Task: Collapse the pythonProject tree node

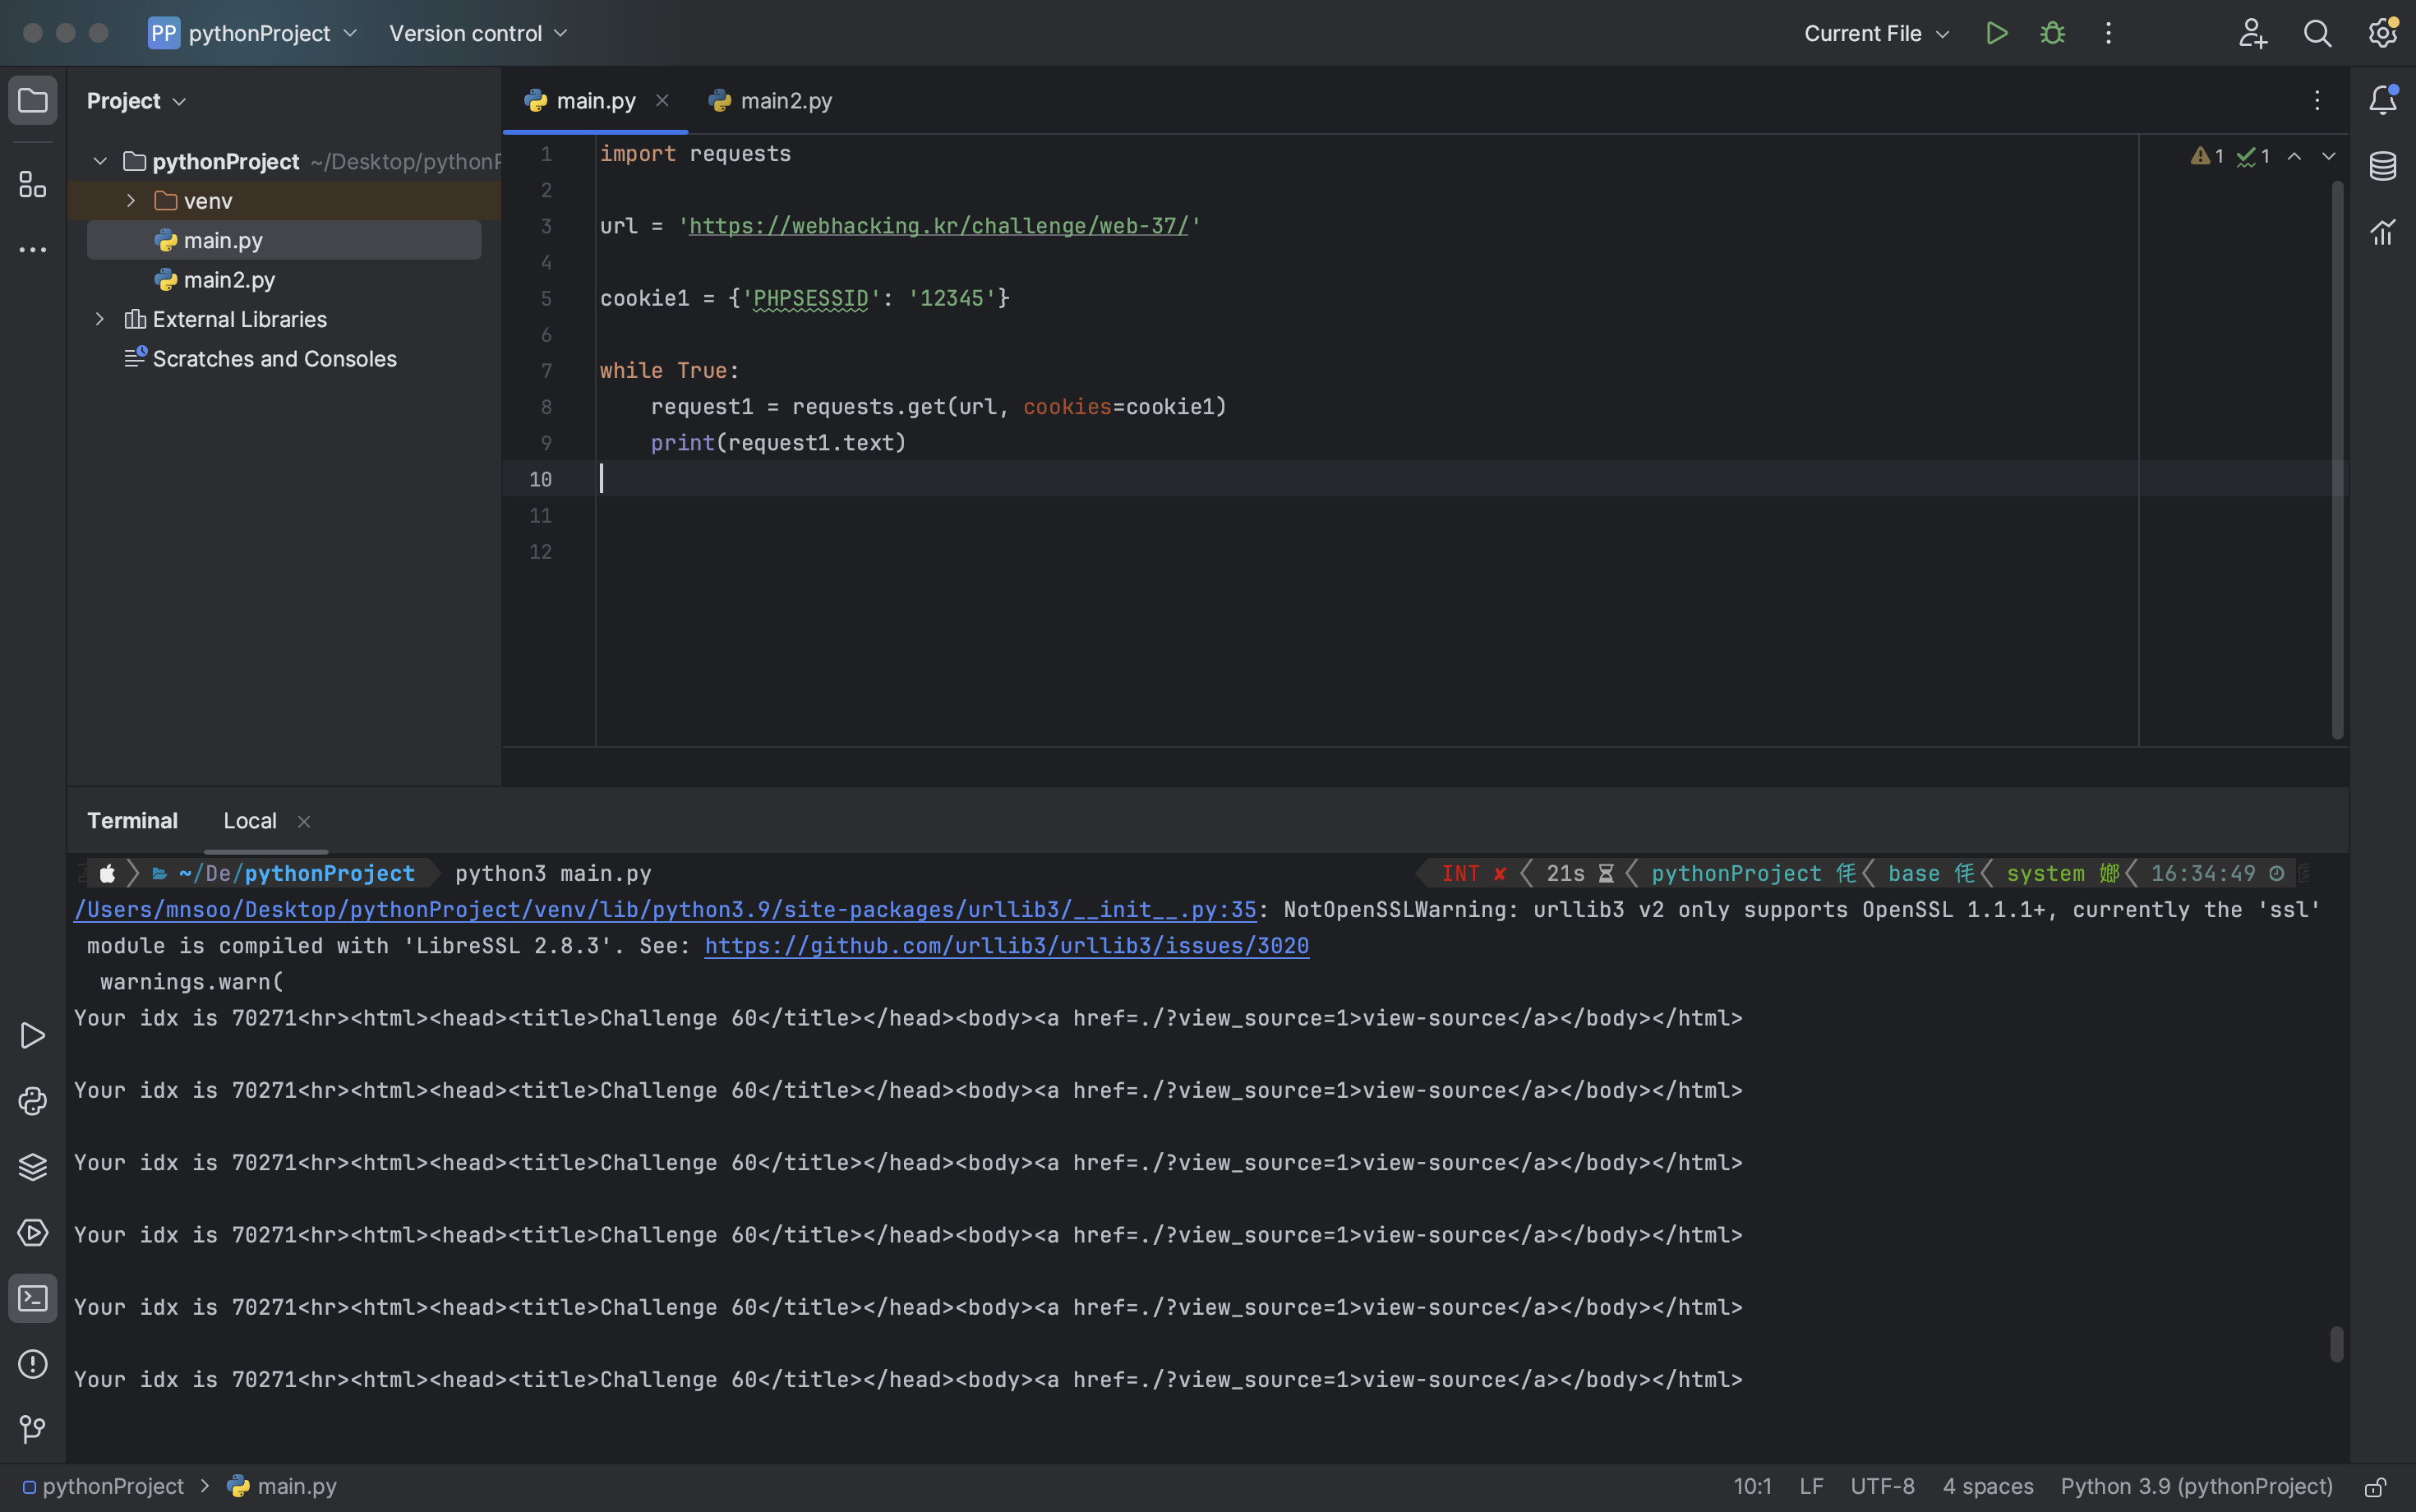Action: [x=99, y=160]
